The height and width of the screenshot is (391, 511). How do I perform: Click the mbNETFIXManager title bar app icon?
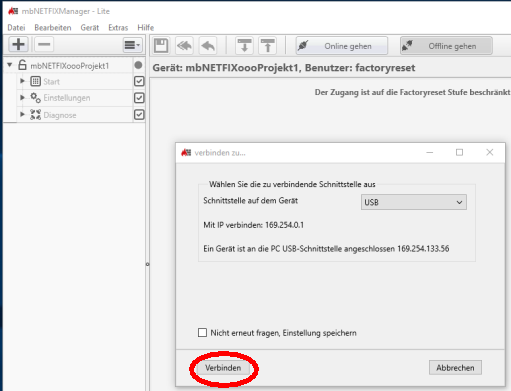(x=13, y=11)
